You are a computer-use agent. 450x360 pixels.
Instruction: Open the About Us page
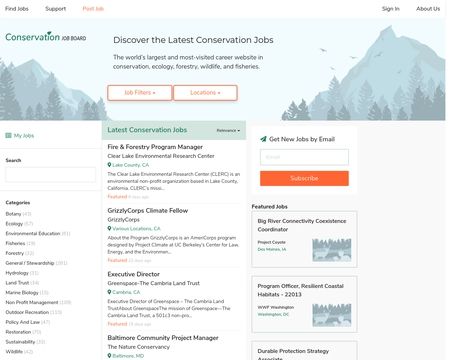[428, 9]
